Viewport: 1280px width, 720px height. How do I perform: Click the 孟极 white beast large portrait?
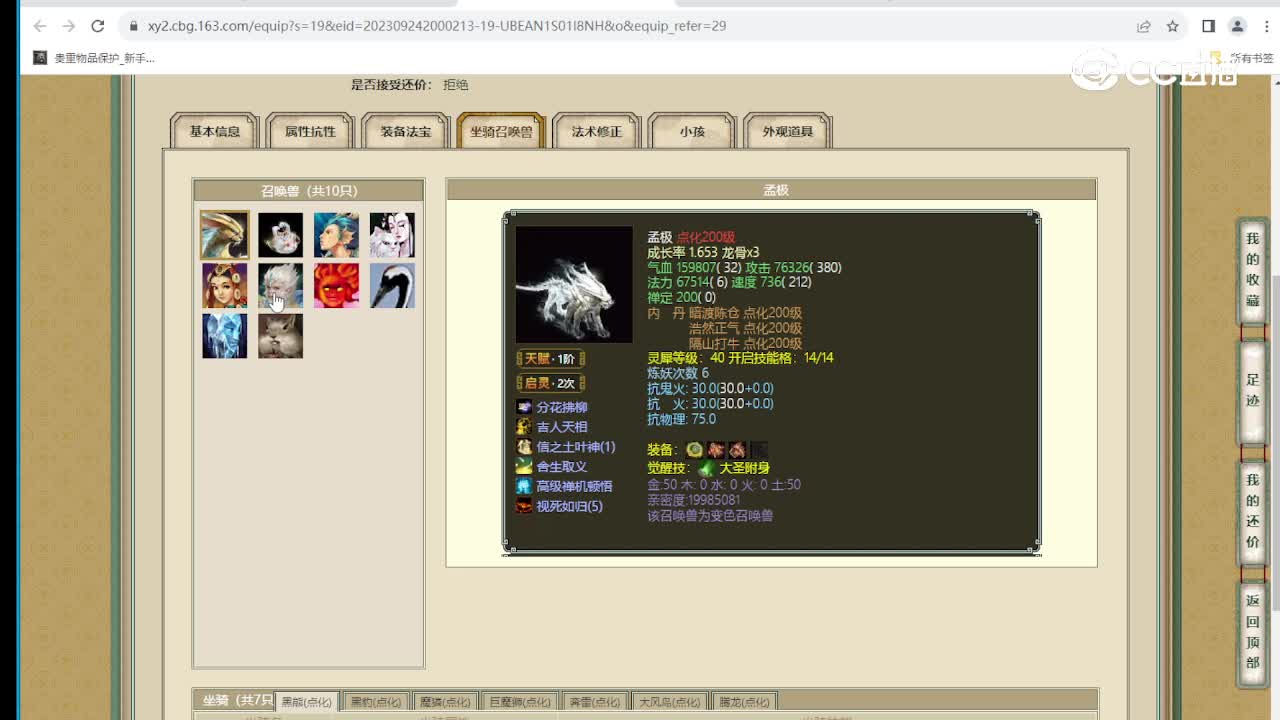point(574,285)
